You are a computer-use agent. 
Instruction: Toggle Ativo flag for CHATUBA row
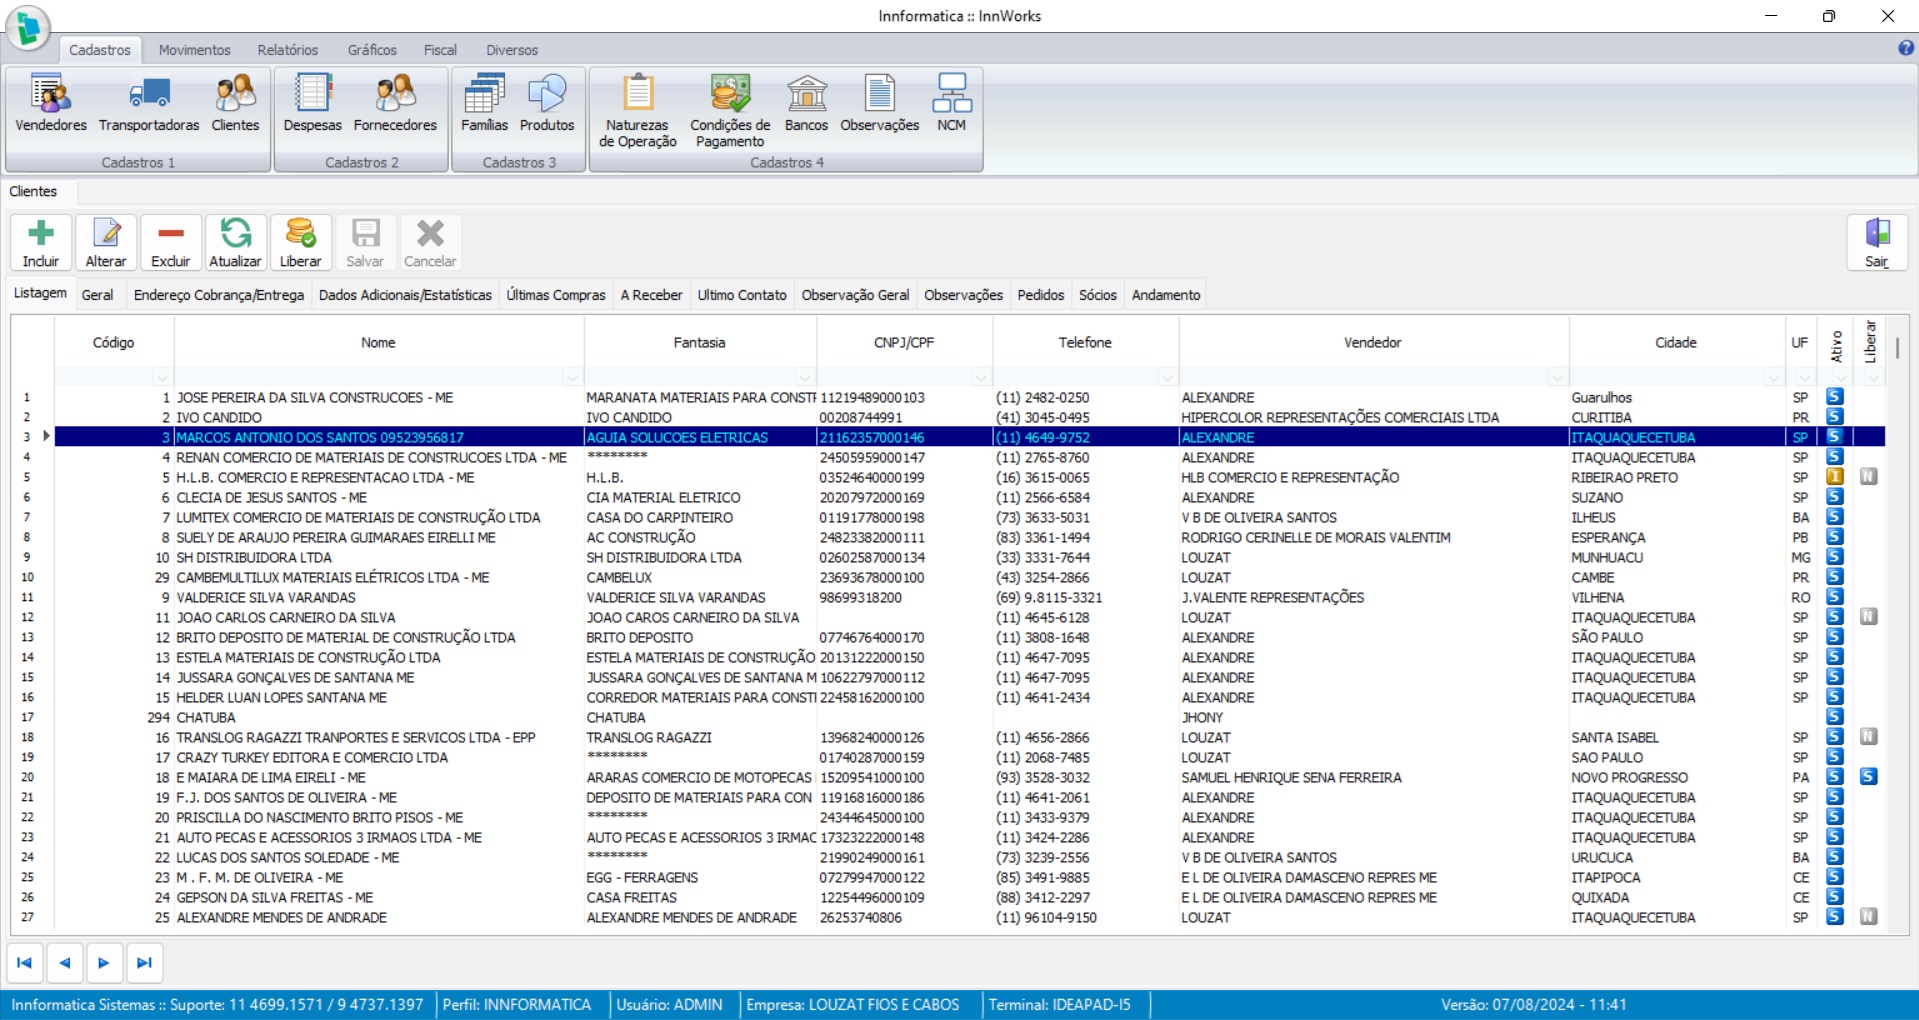(x=1835, y=717)
